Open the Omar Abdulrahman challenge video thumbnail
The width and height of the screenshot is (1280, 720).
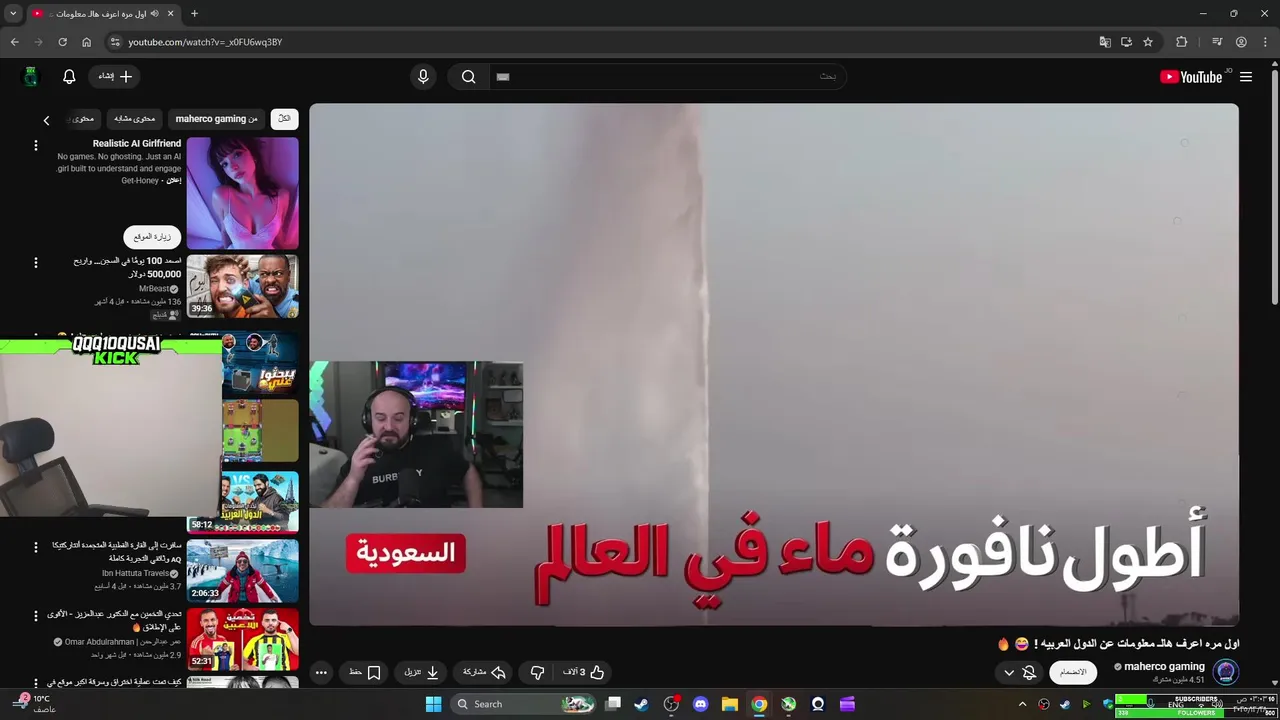[x=242, y=639]
